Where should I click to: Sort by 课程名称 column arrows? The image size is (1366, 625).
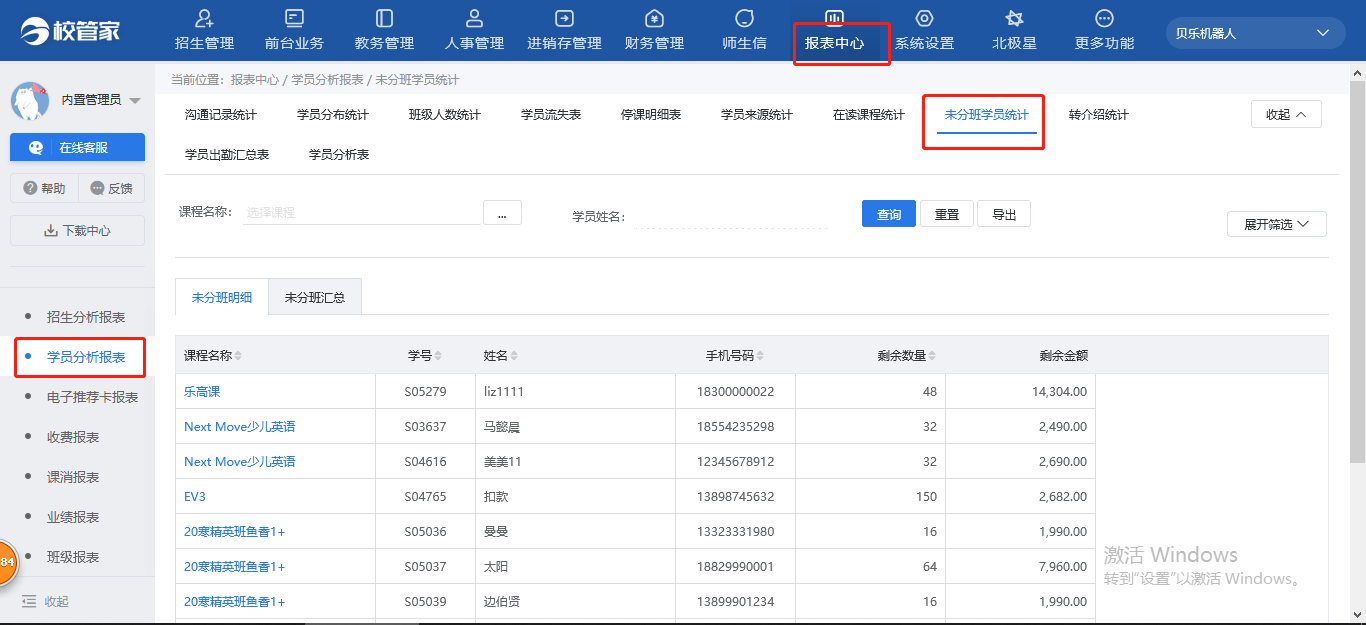coord(238,356)
